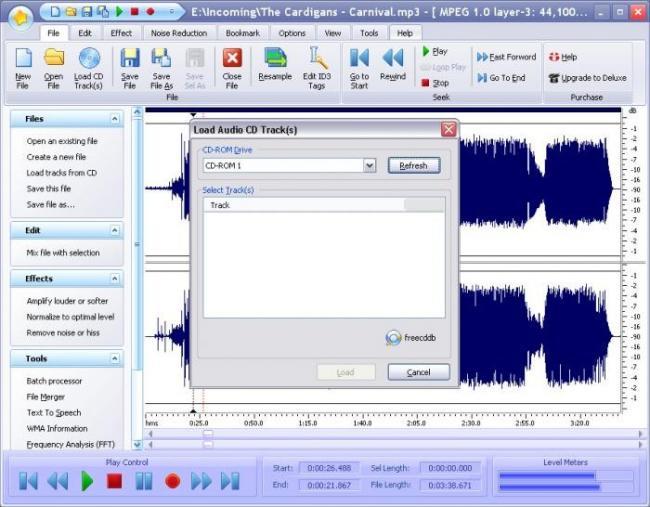Collapse the Tools sidebar panel
This screenshot has width=650, height=507.
[115, 358]
